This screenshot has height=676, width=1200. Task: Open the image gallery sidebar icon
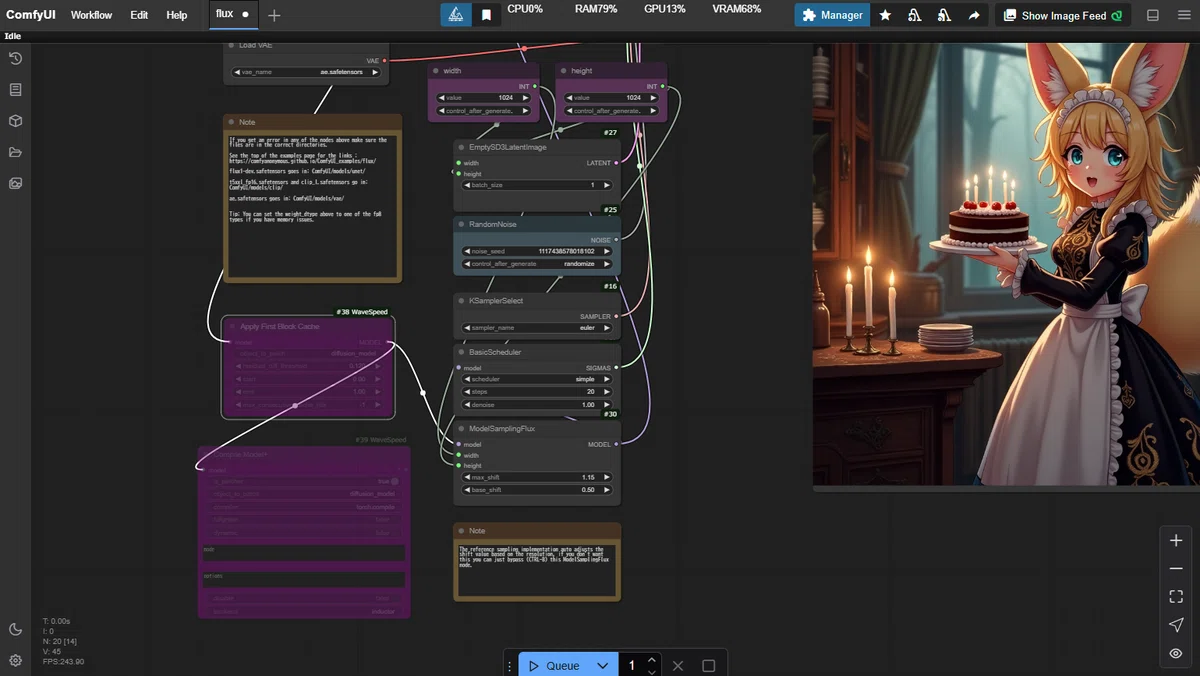tap(15, 183)
